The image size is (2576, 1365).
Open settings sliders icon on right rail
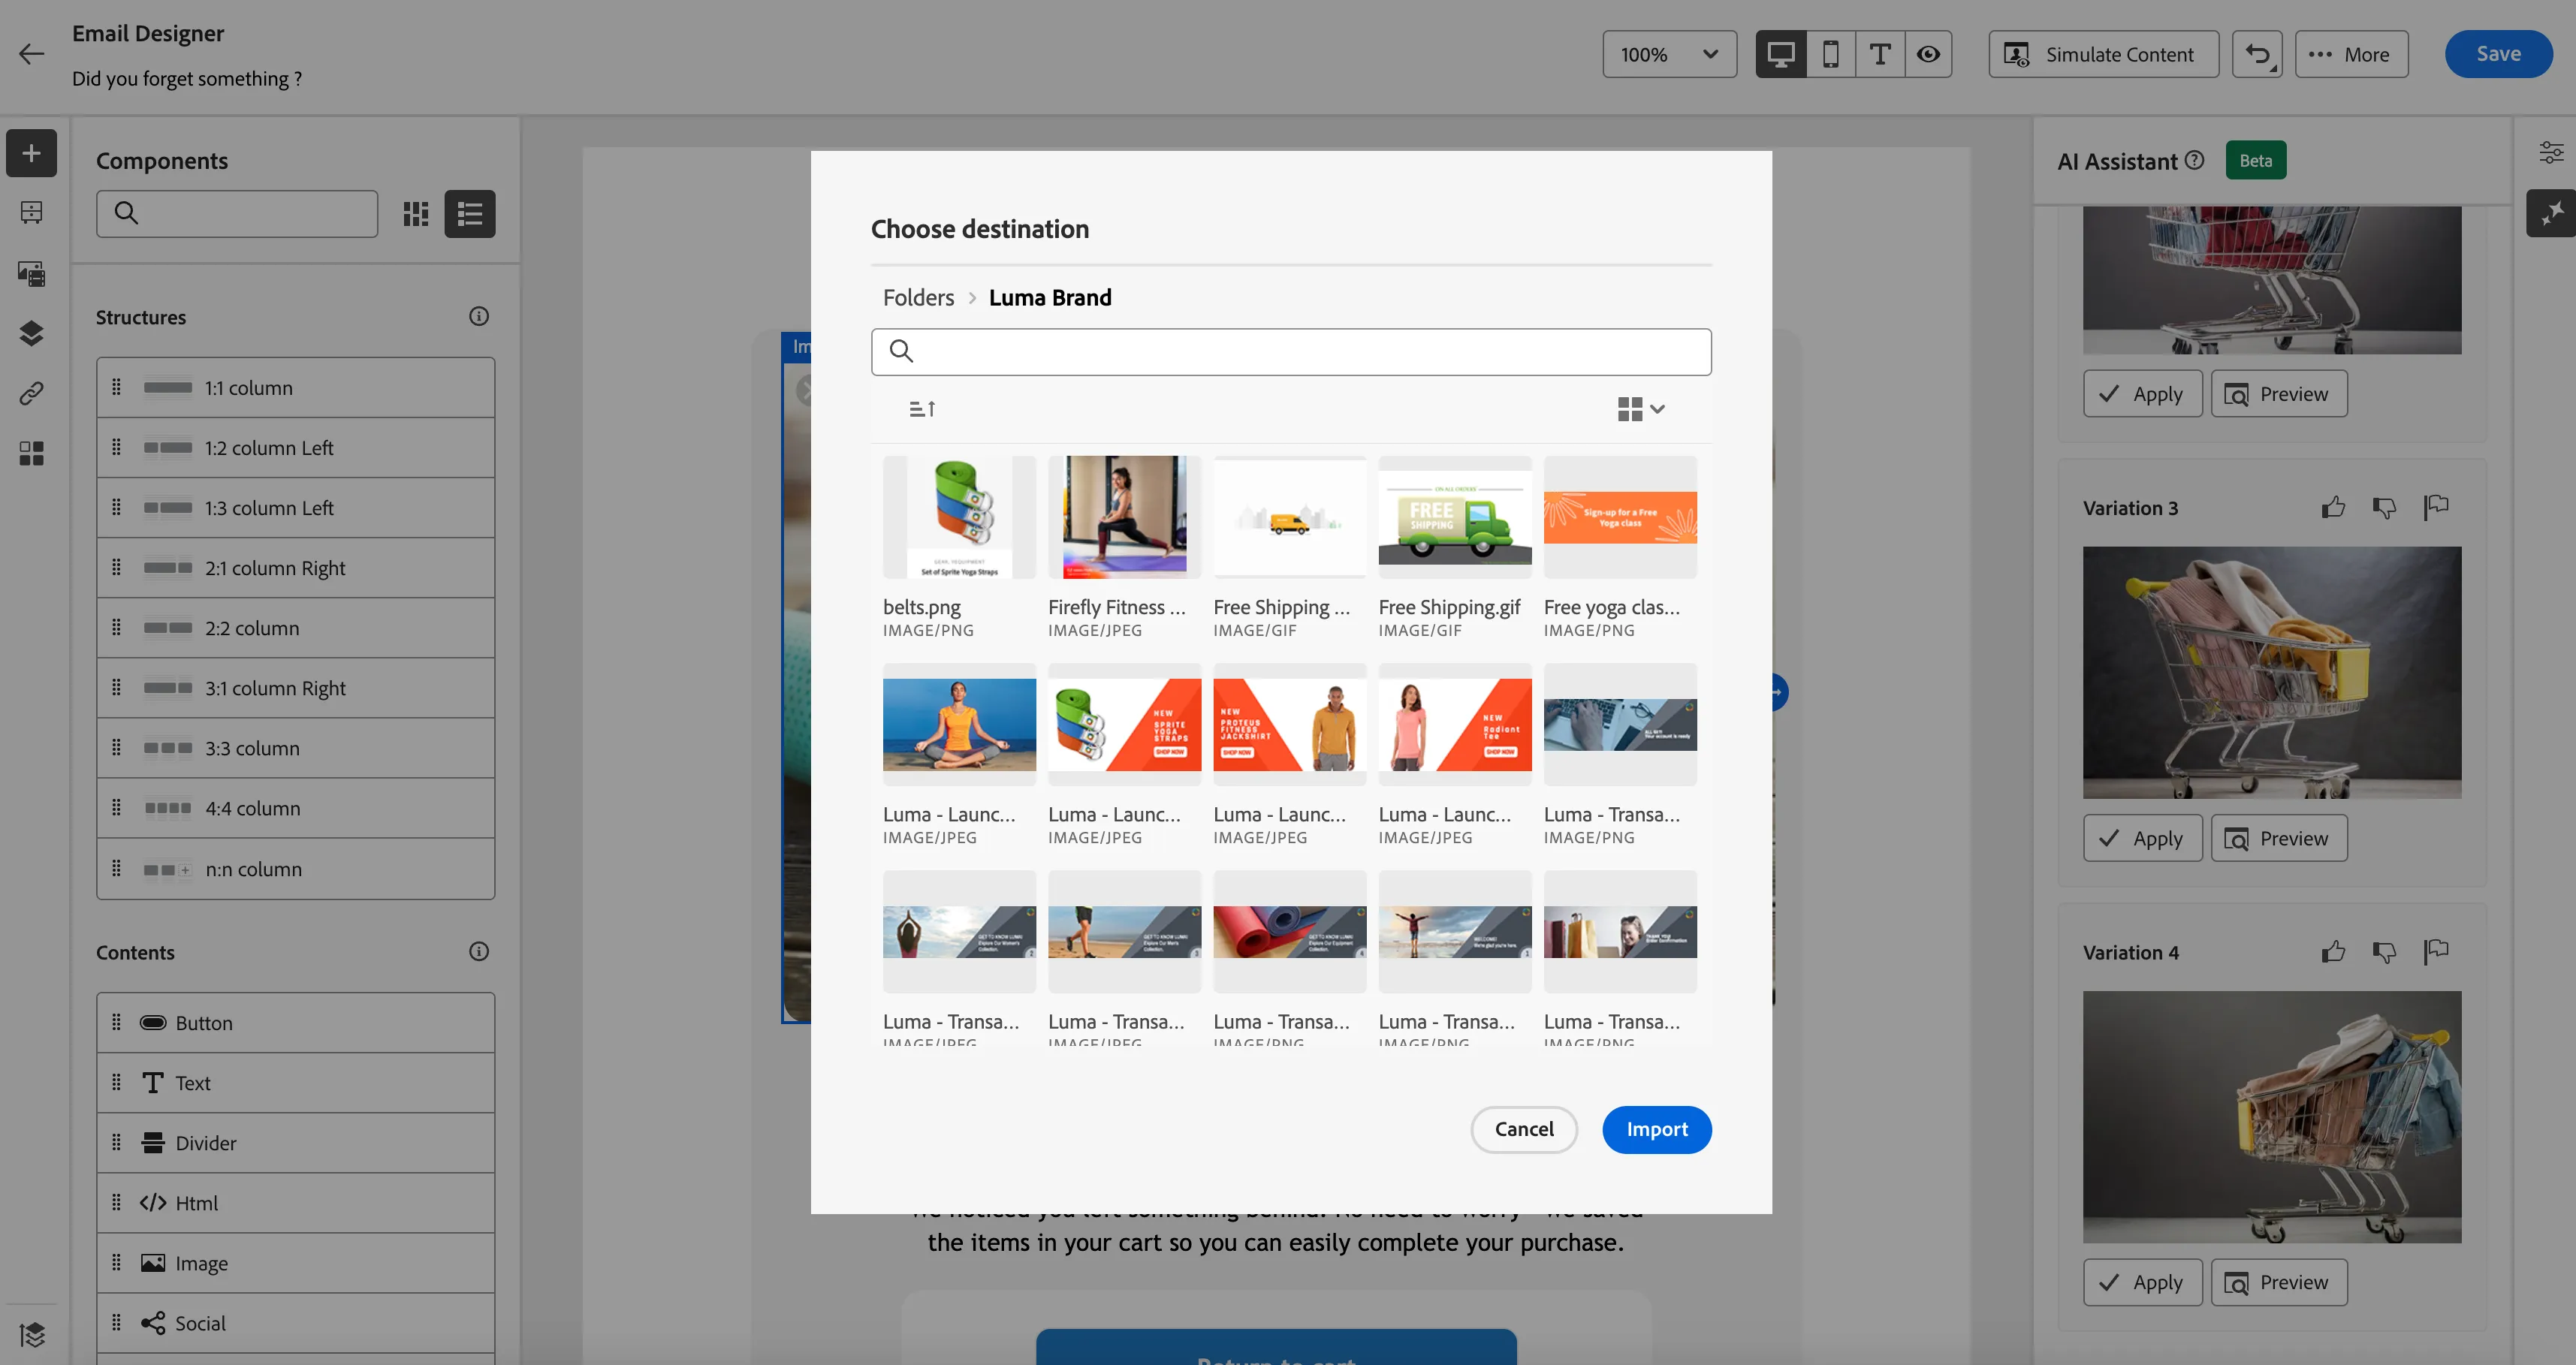[2551, 153]
